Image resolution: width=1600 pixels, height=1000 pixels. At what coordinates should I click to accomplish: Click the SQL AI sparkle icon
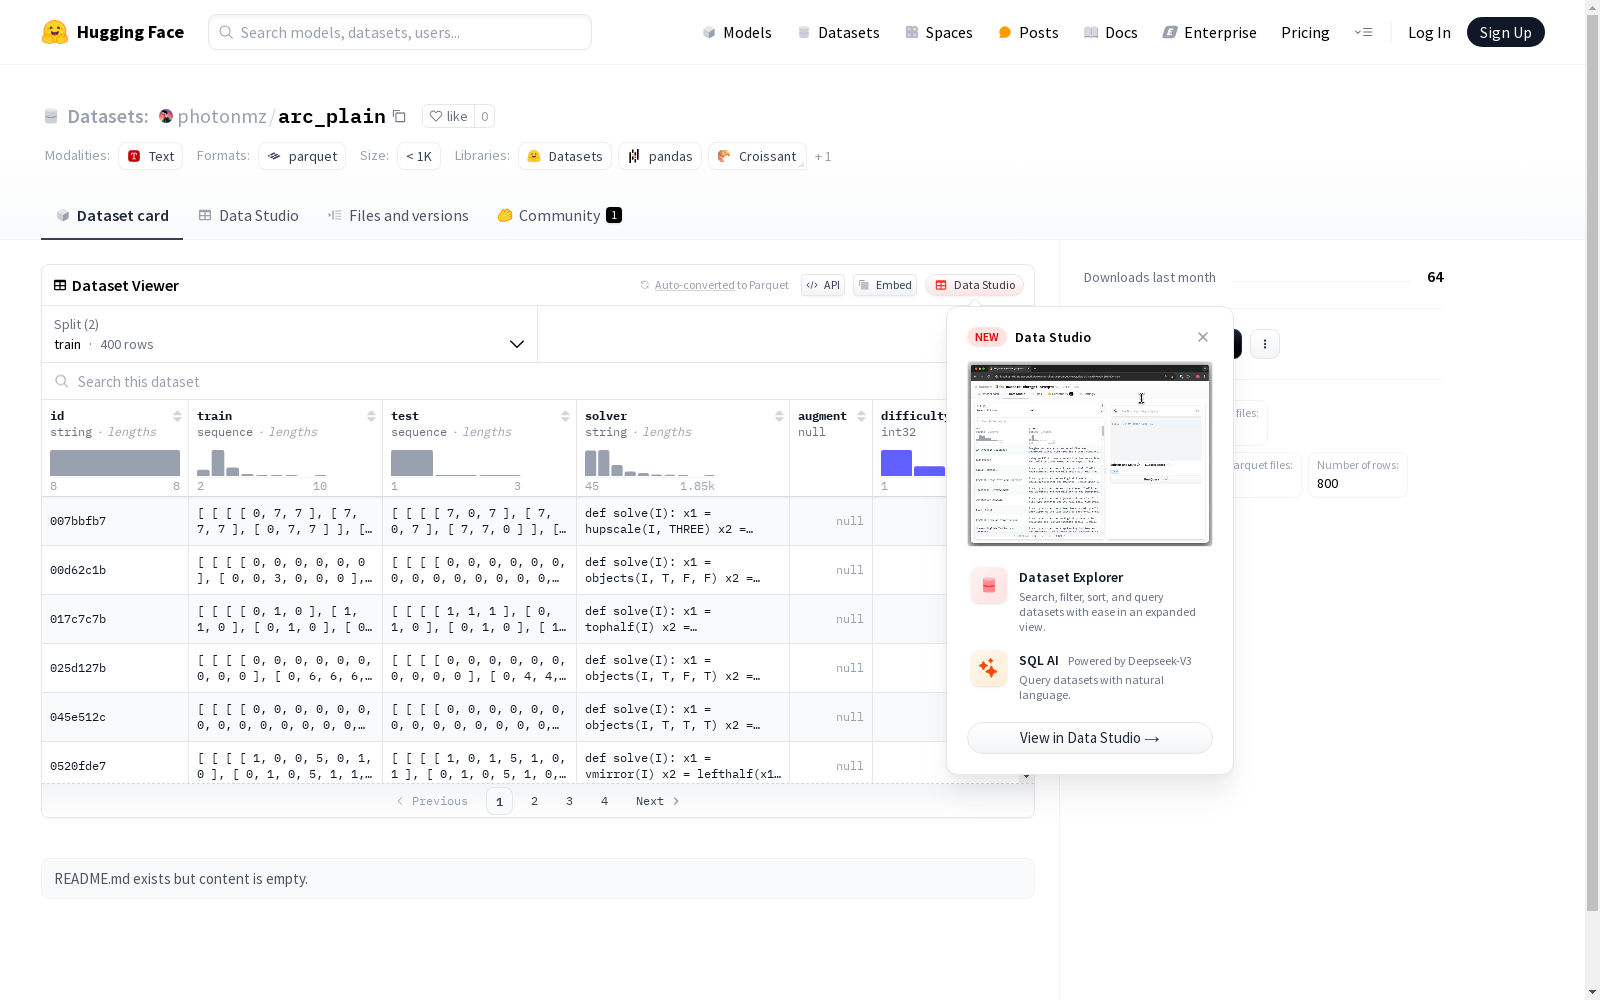(x=989, y=668)
